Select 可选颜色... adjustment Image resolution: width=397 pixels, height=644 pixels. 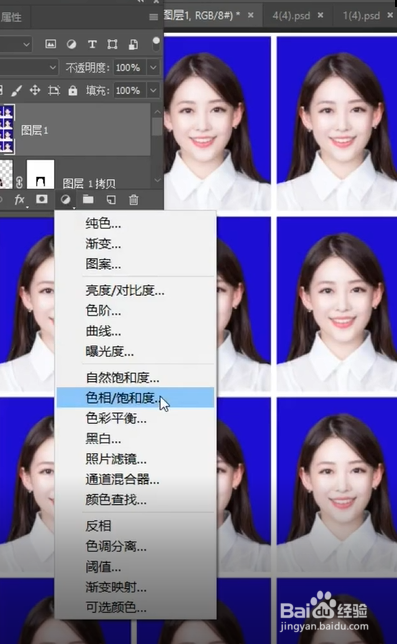[x=135, y=607]
